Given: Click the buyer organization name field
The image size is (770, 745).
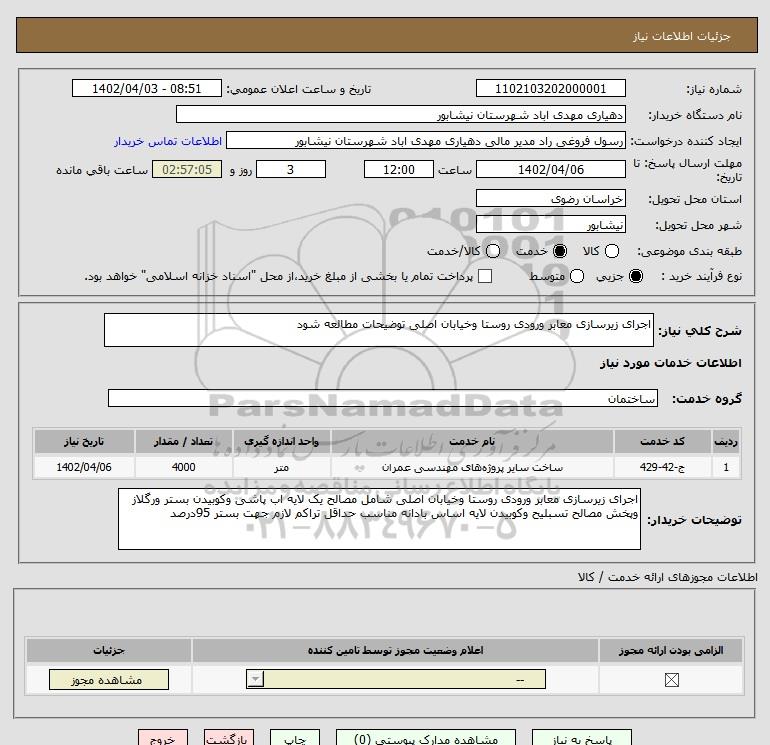Looking at the screenshot, I should point(401,114).
